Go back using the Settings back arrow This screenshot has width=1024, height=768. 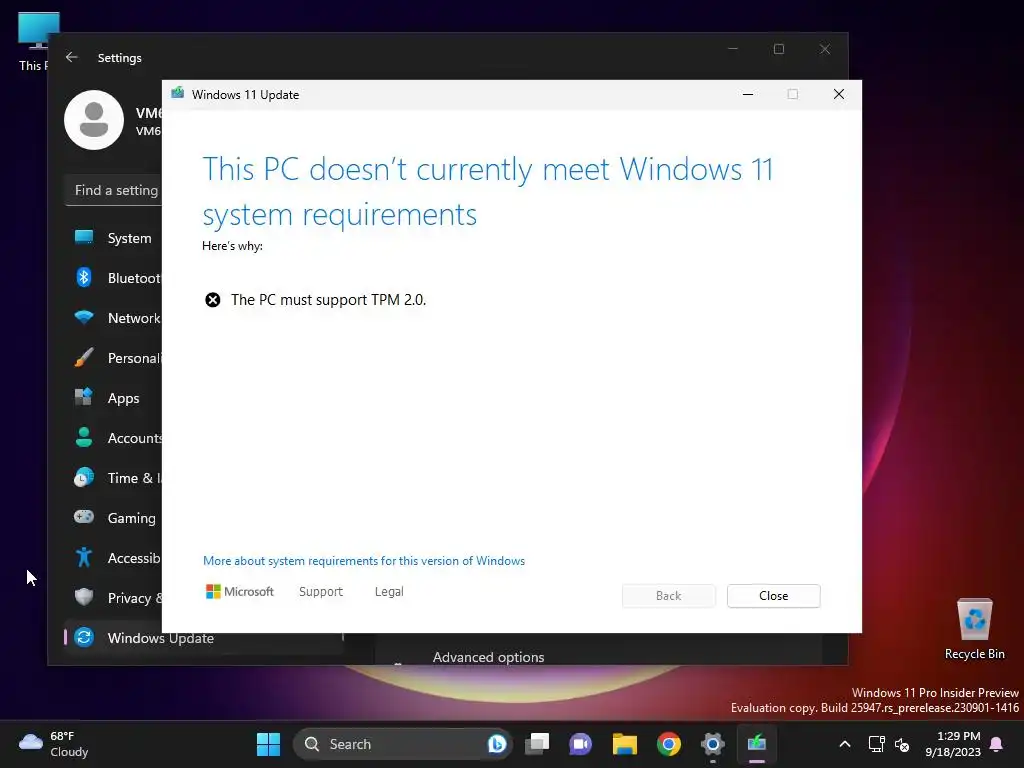tap(72, 57)
